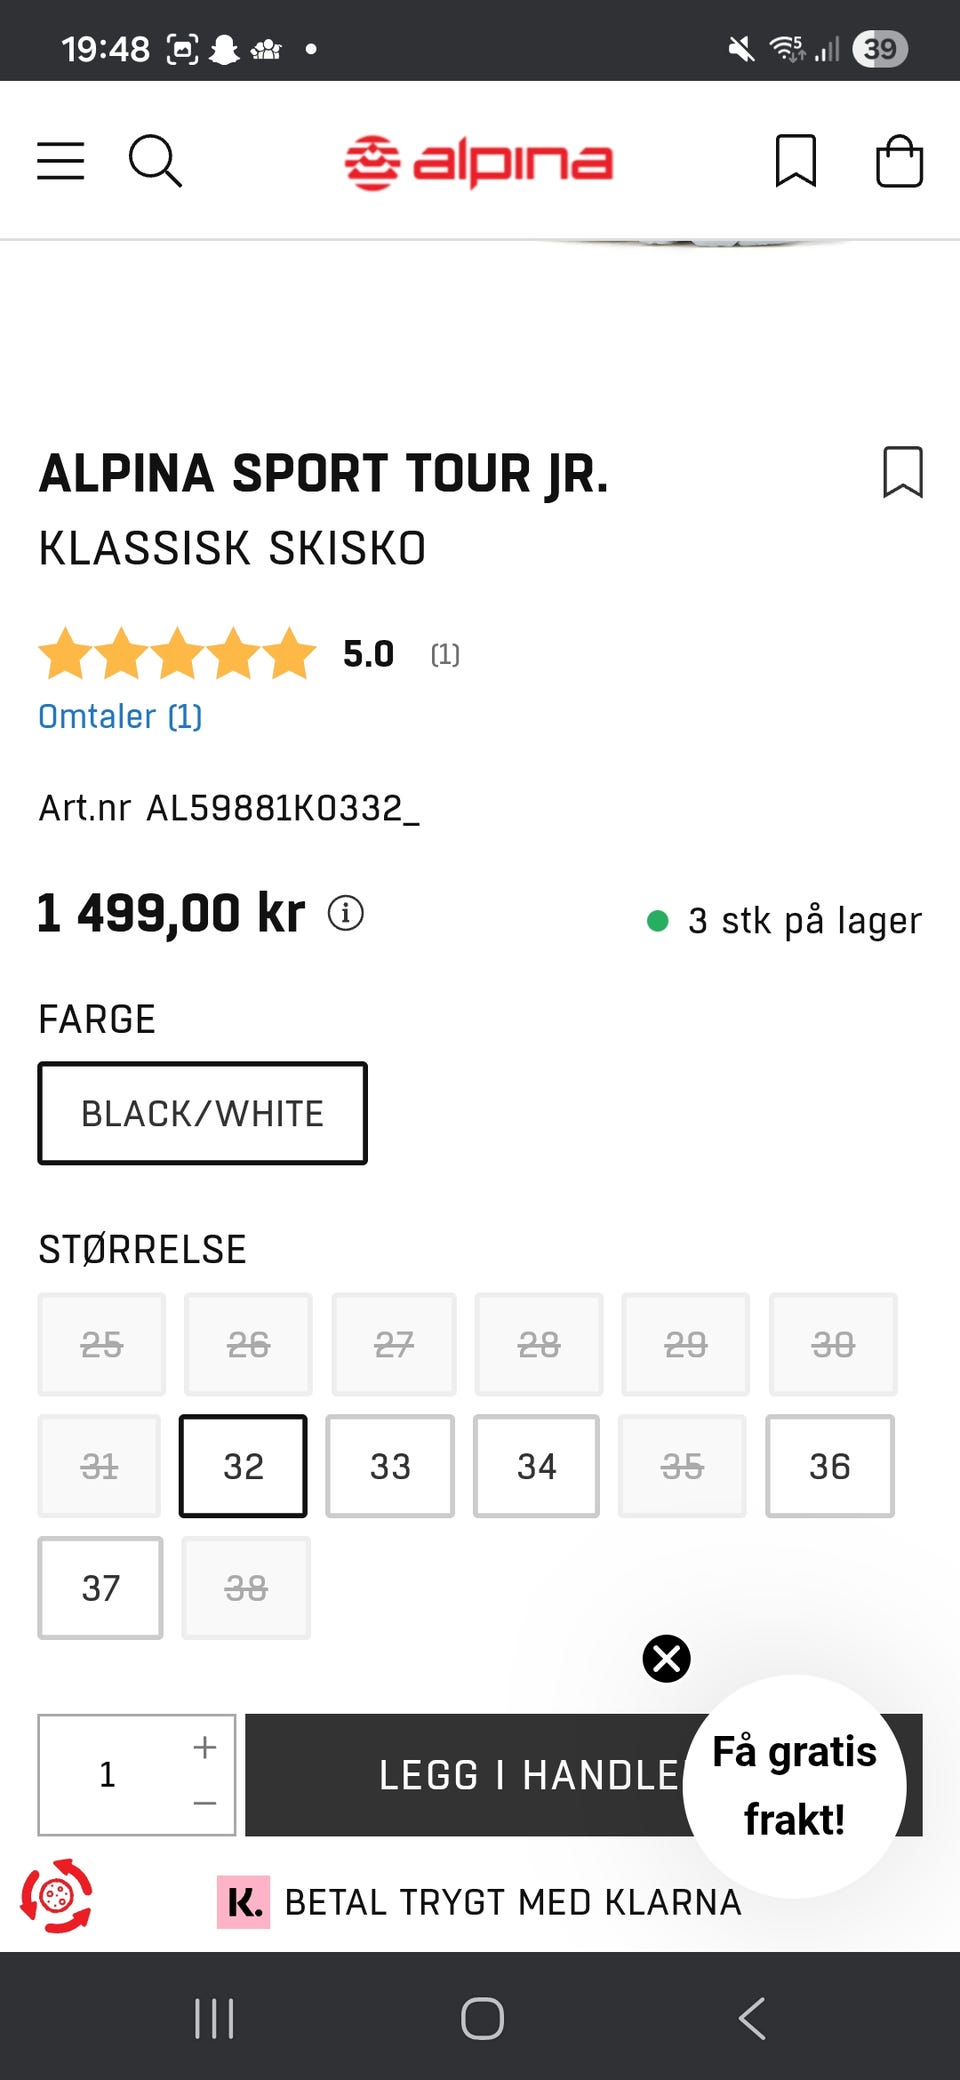Viewport: 960px width, 2080px height.
Task: Close the free shipping popup
Action: point(666,1659)
